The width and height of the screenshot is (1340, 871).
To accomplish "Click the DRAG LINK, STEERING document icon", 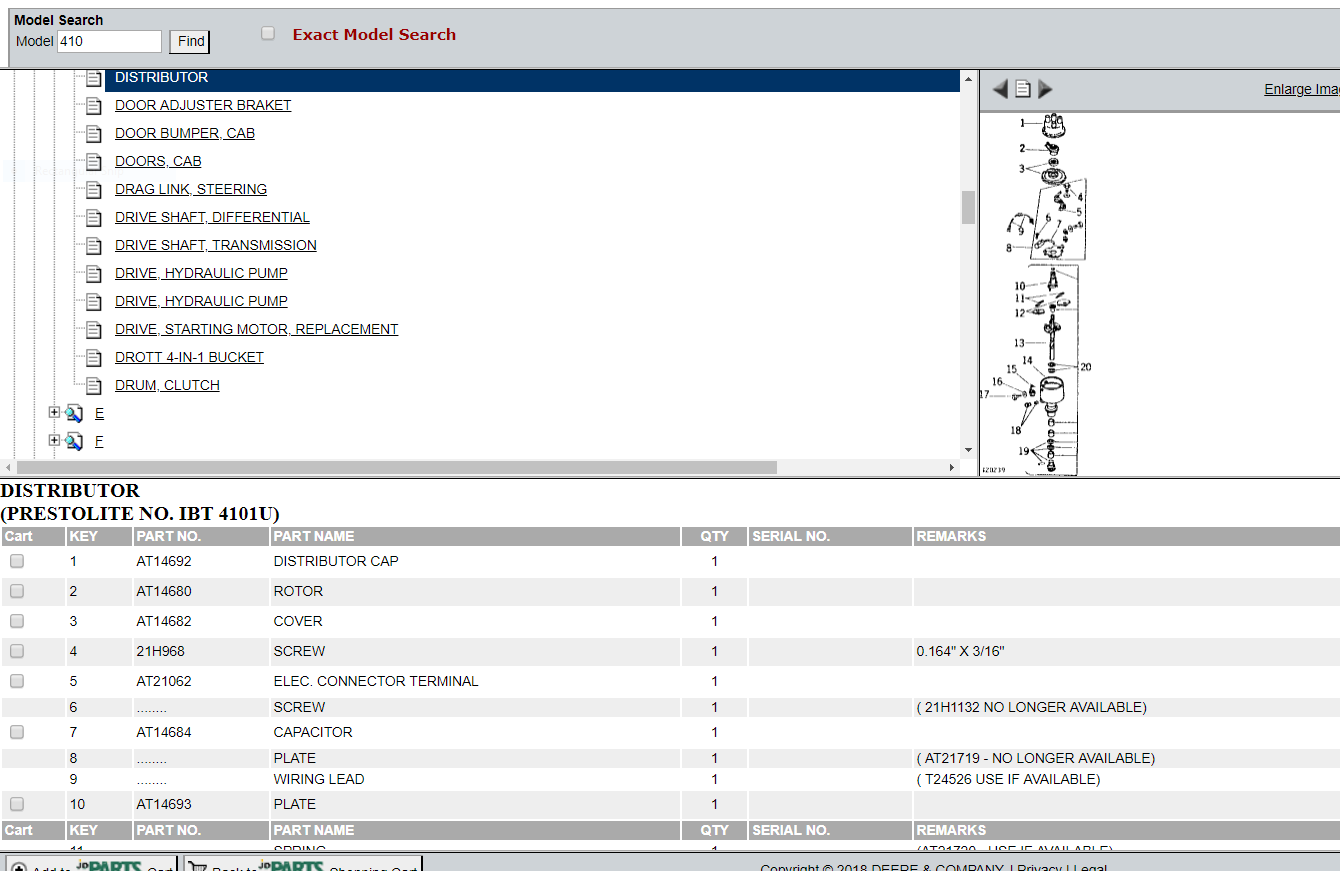I will pyautogui.click(x=94, y=190).
